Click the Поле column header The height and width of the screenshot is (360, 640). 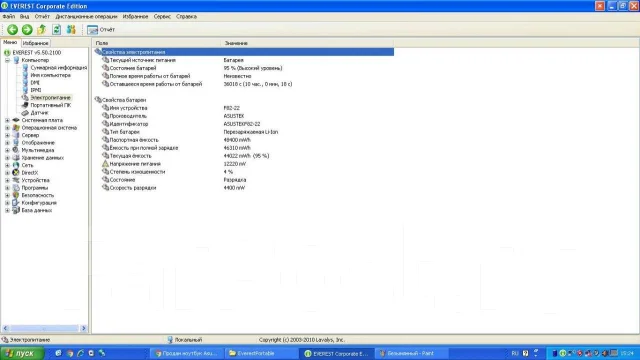click(157, 43)
